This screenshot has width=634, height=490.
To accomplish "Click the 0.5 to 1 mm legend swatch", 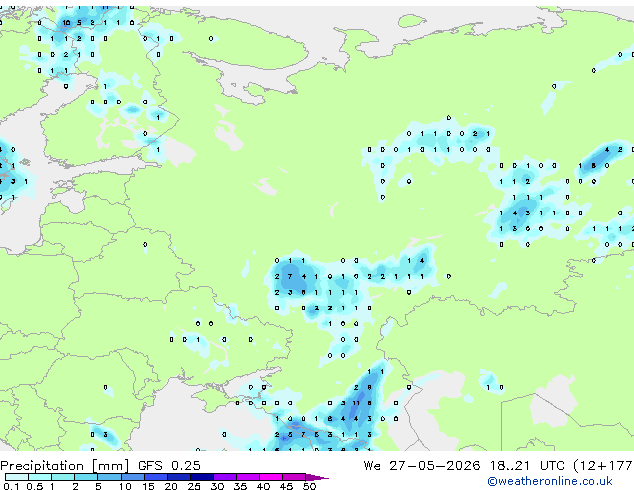I will [40, 477].
